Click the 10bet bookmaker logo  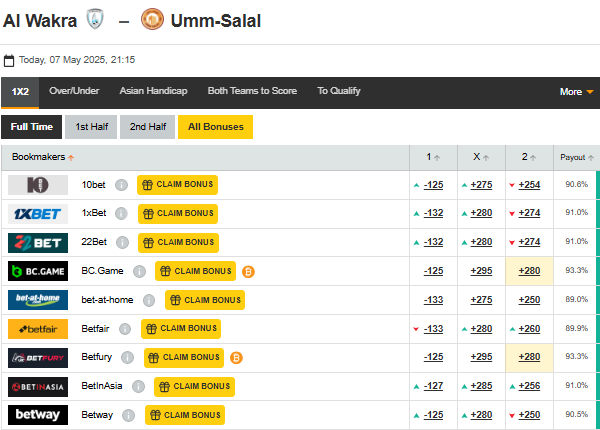coord(38,185)
